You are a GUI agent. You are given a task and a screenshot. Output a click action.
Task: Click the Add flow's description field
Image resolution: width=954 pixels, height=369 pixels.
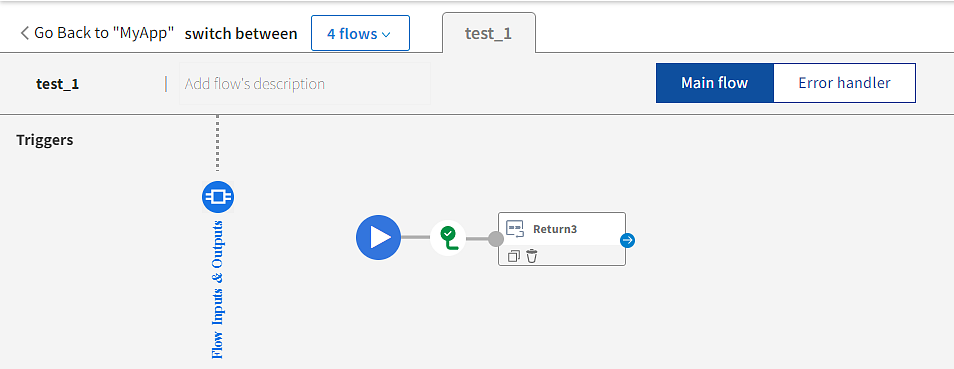tap(305, 83)
